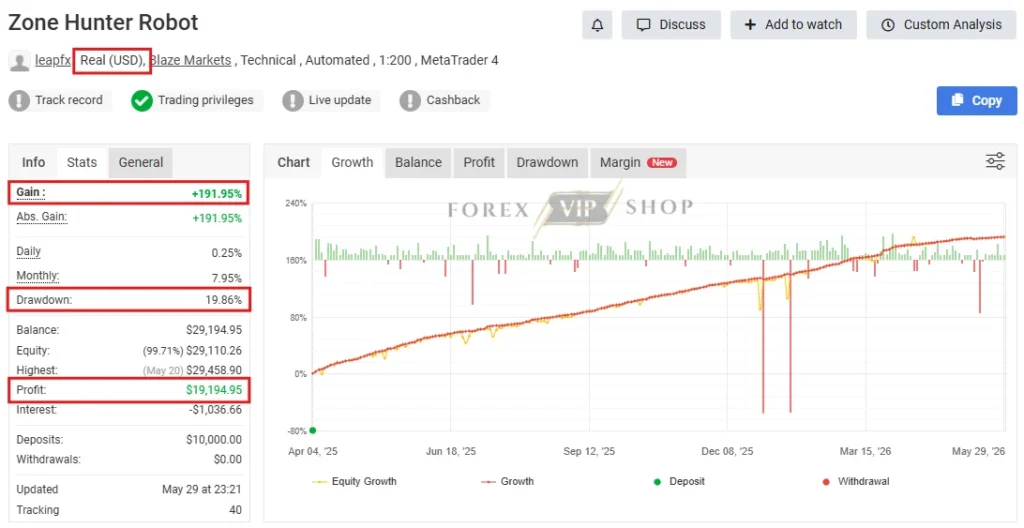Click the Deposits value $10,000.00

(x=214, y=440)
